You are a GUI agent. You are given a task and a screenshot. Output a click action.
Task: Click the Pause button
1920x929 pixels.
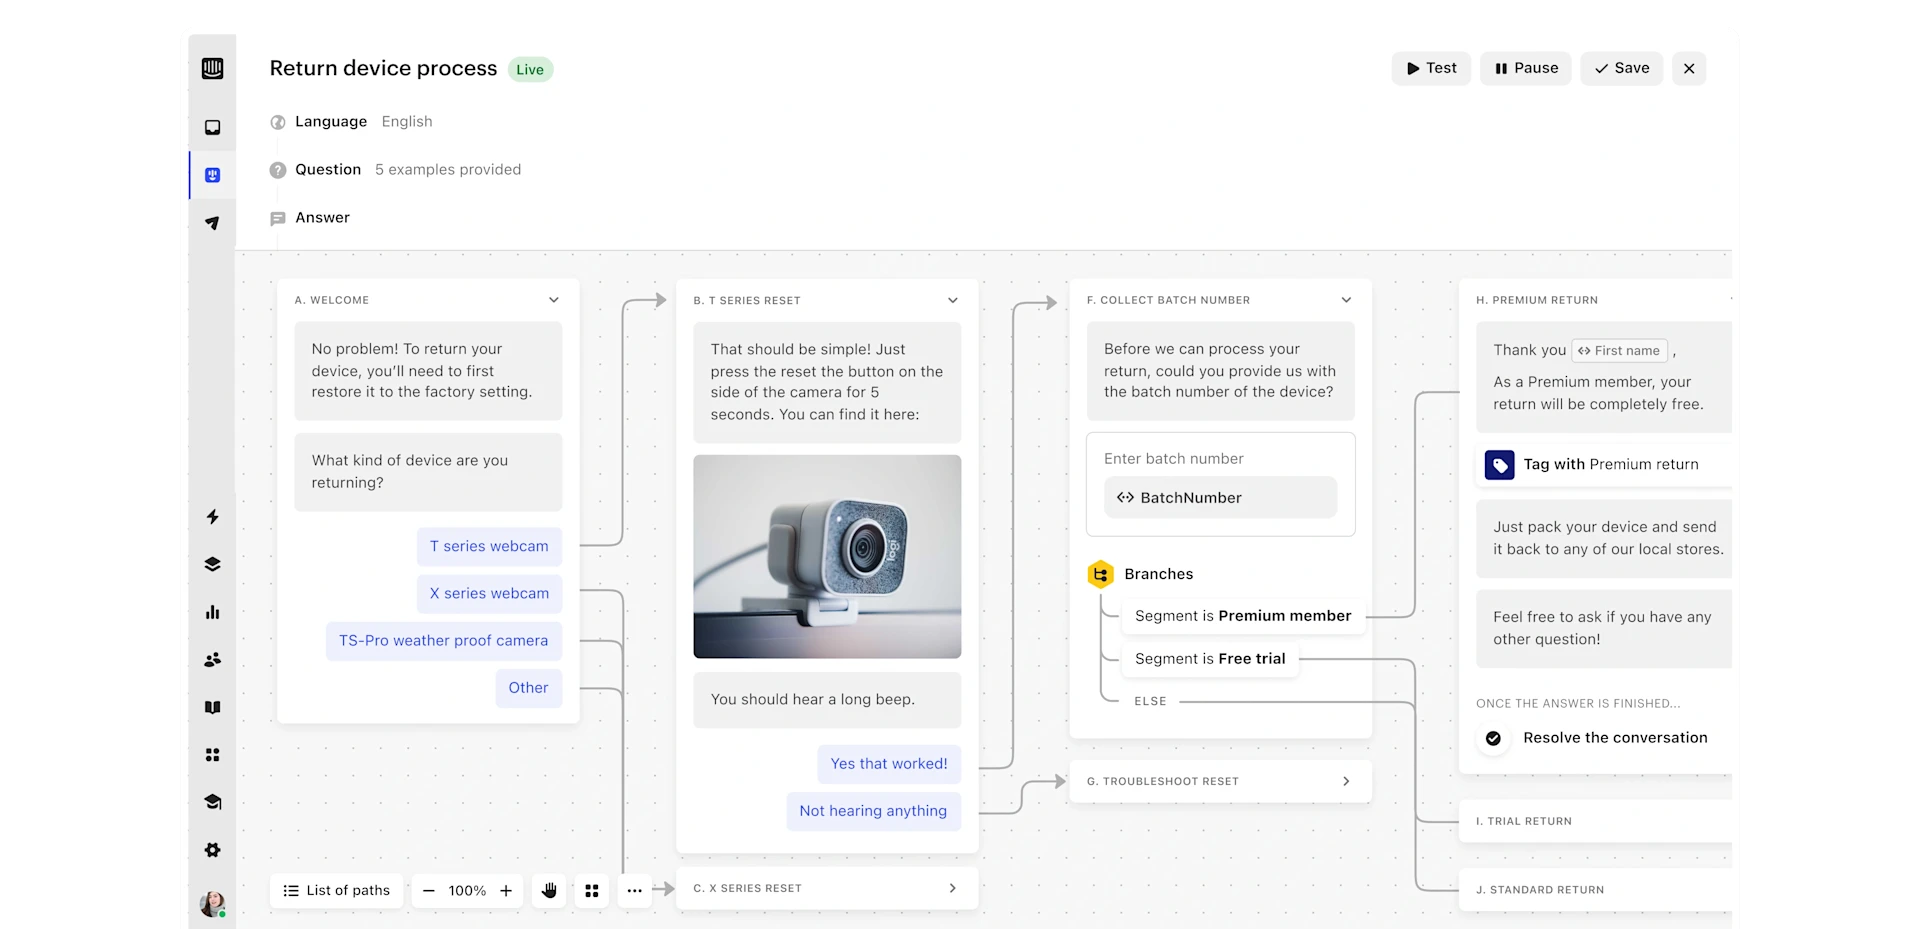click(1526, 68)
